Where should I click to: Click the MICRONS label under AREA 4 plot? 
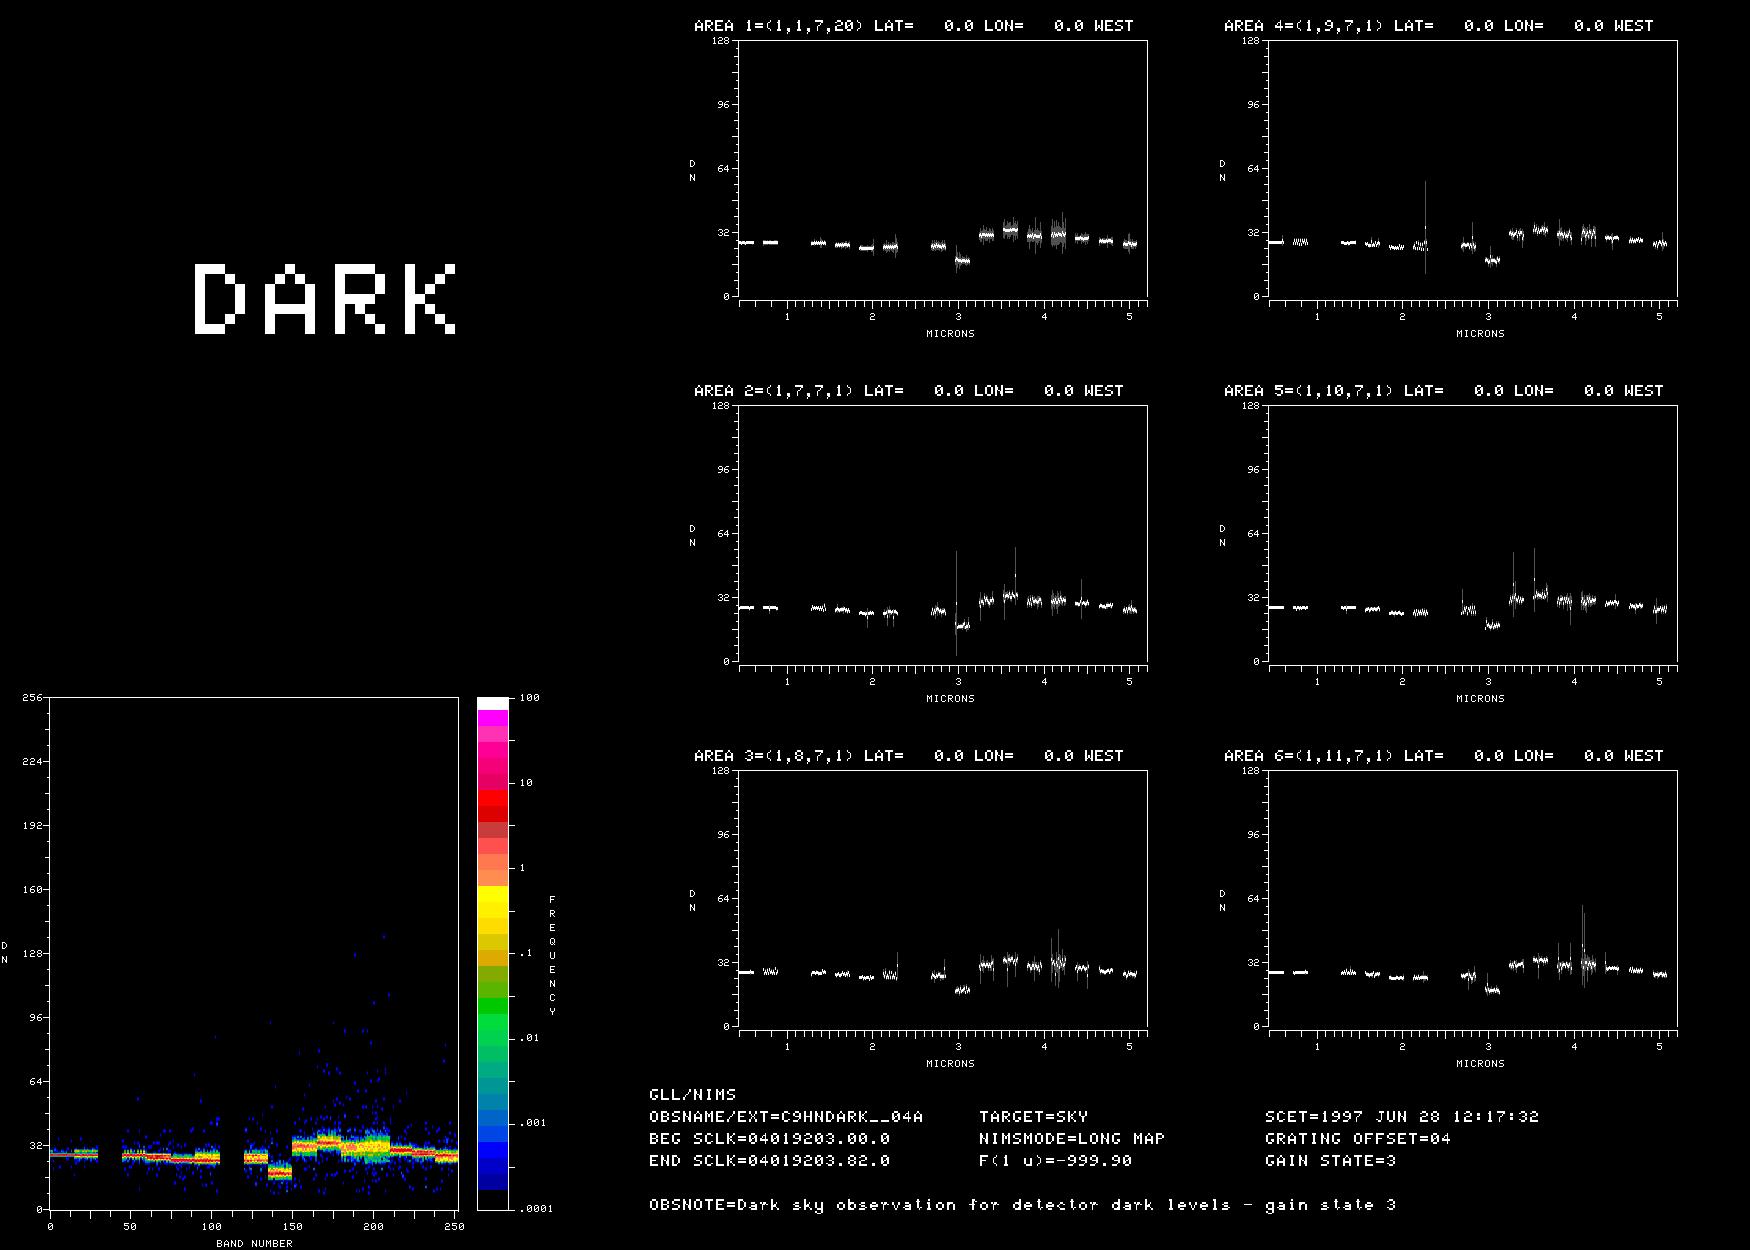(x=1480, y=334)
